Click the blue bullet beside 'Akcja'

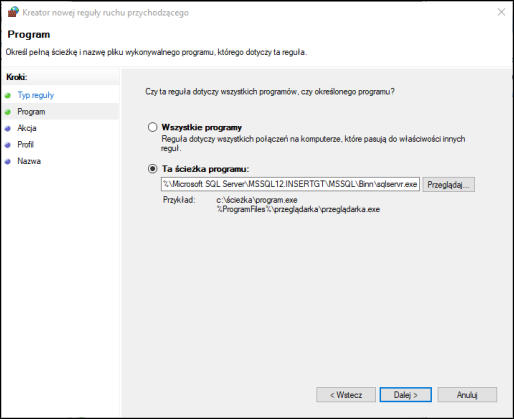coord(8,128)
